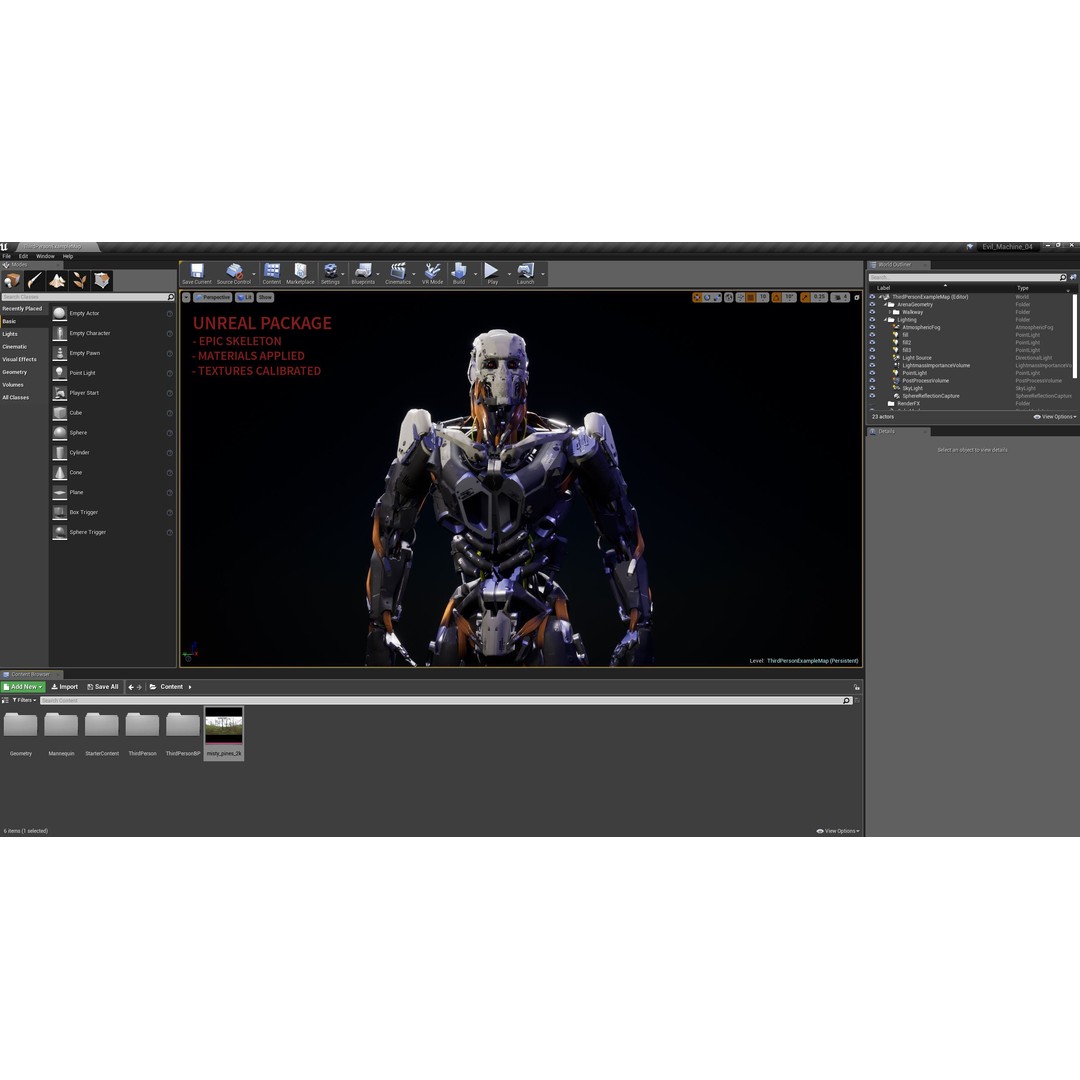Viewport: 1080px width, 1080px height.
Task: Click the Save All button
Action: click(x=103, y=687)
